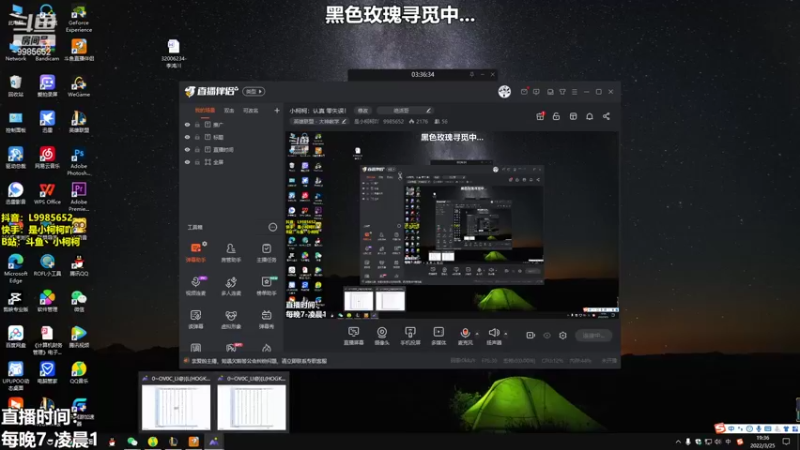Select the 全屏 layer row
The image size is (800, 450).
[232, 162]
